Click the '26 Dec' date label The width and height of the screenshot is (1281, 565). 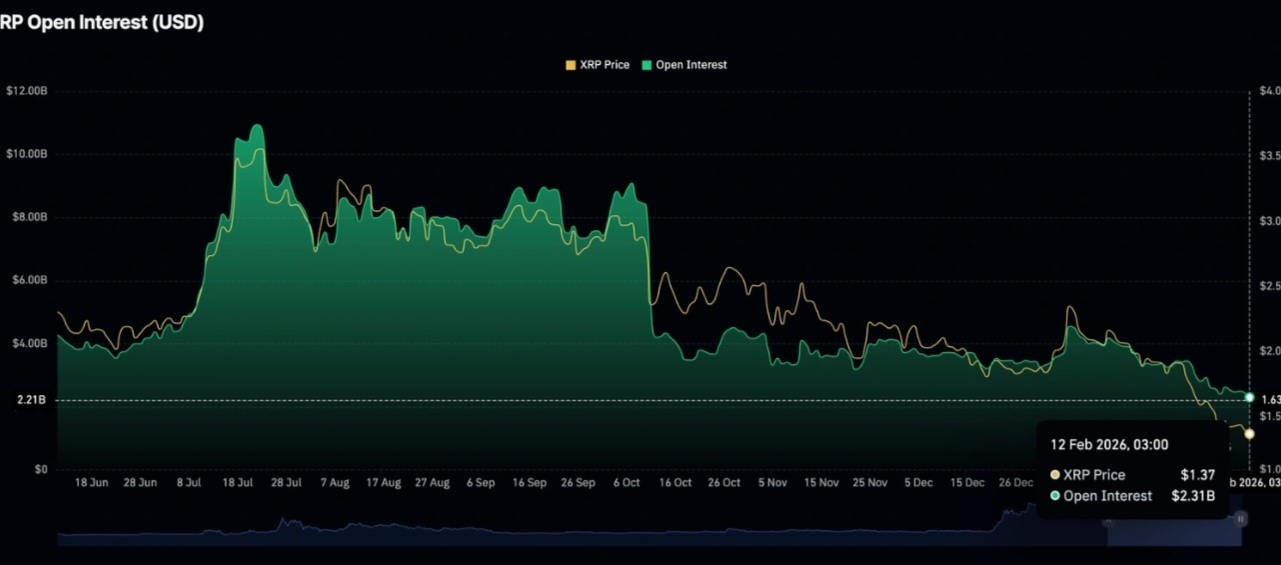(1016, 483)
